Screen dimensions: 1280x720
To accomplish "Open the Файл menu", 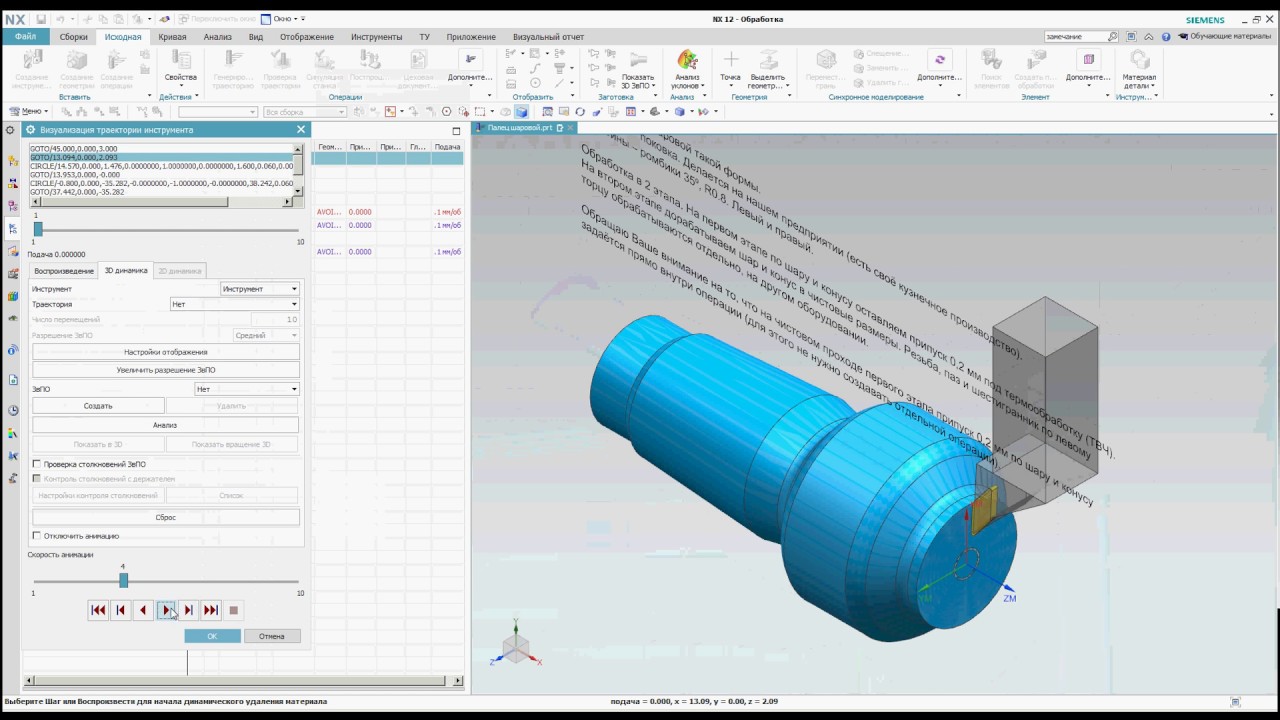I will pyautogui.click(x=25, y=37).
